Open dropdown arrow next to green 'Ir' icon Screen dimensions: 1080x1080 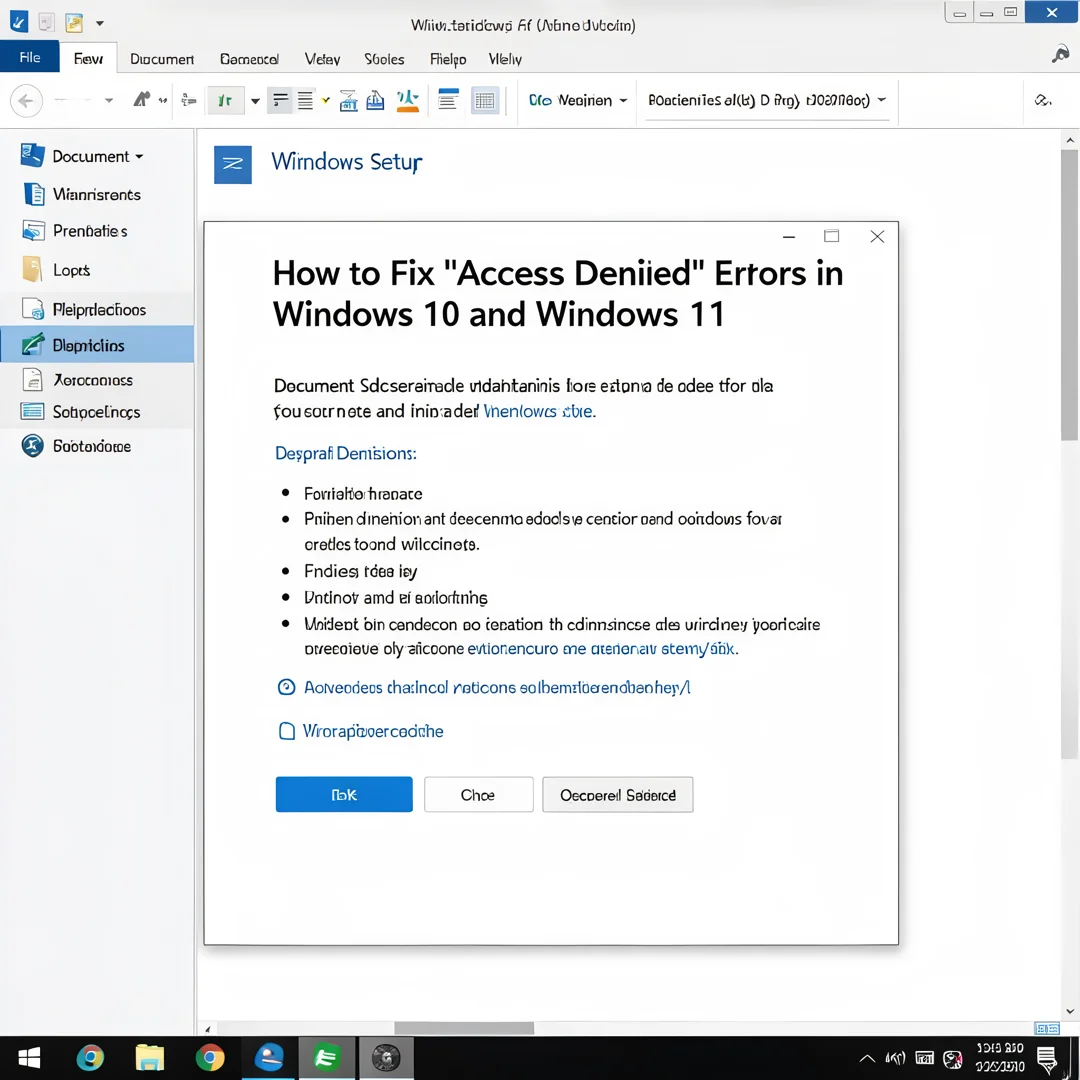click(x=255, y=101)
